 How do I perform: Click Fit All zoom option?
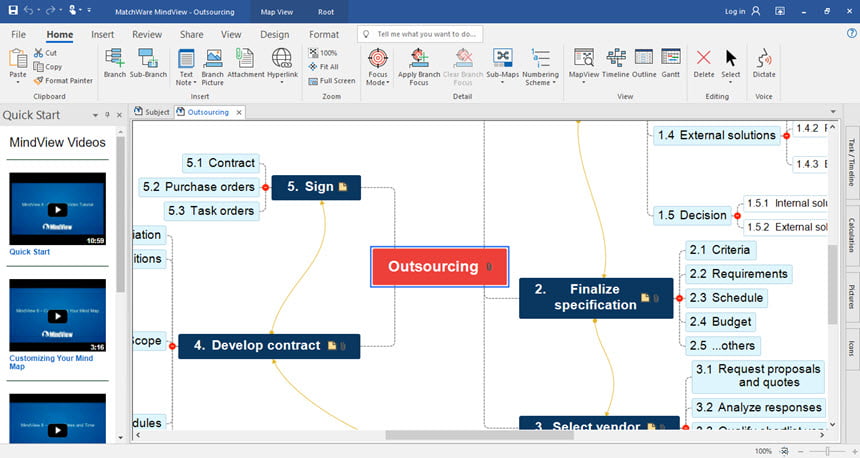point(324,66)
